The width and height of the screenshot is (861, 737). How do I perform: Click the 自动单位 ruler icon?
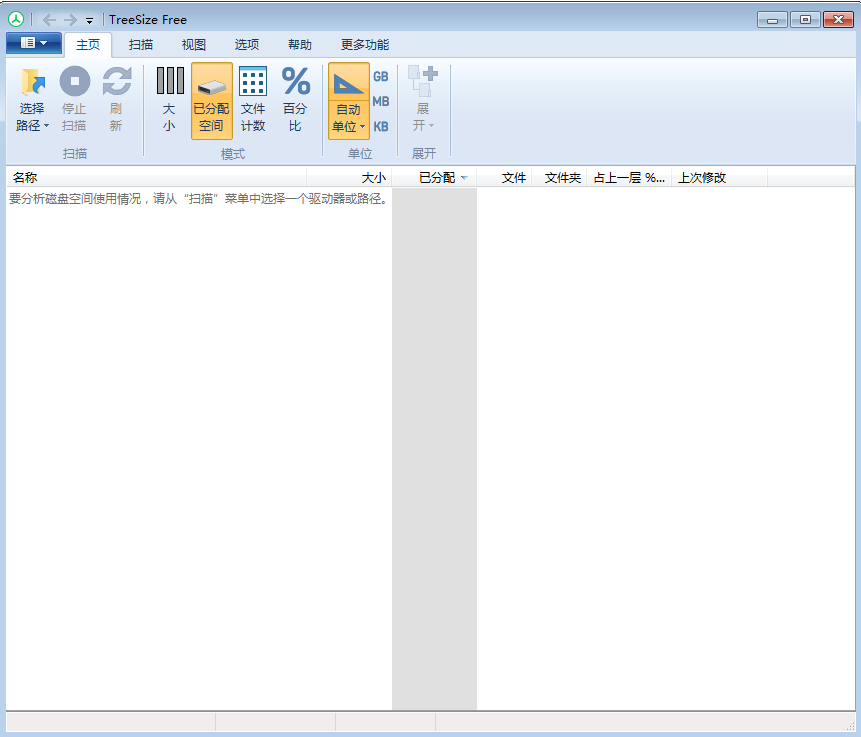click(x=349, y=84)
